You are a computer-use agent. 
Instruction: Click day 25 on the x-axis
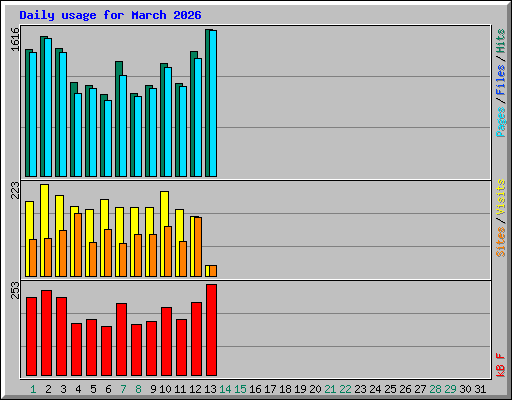[x=390, y=389]
